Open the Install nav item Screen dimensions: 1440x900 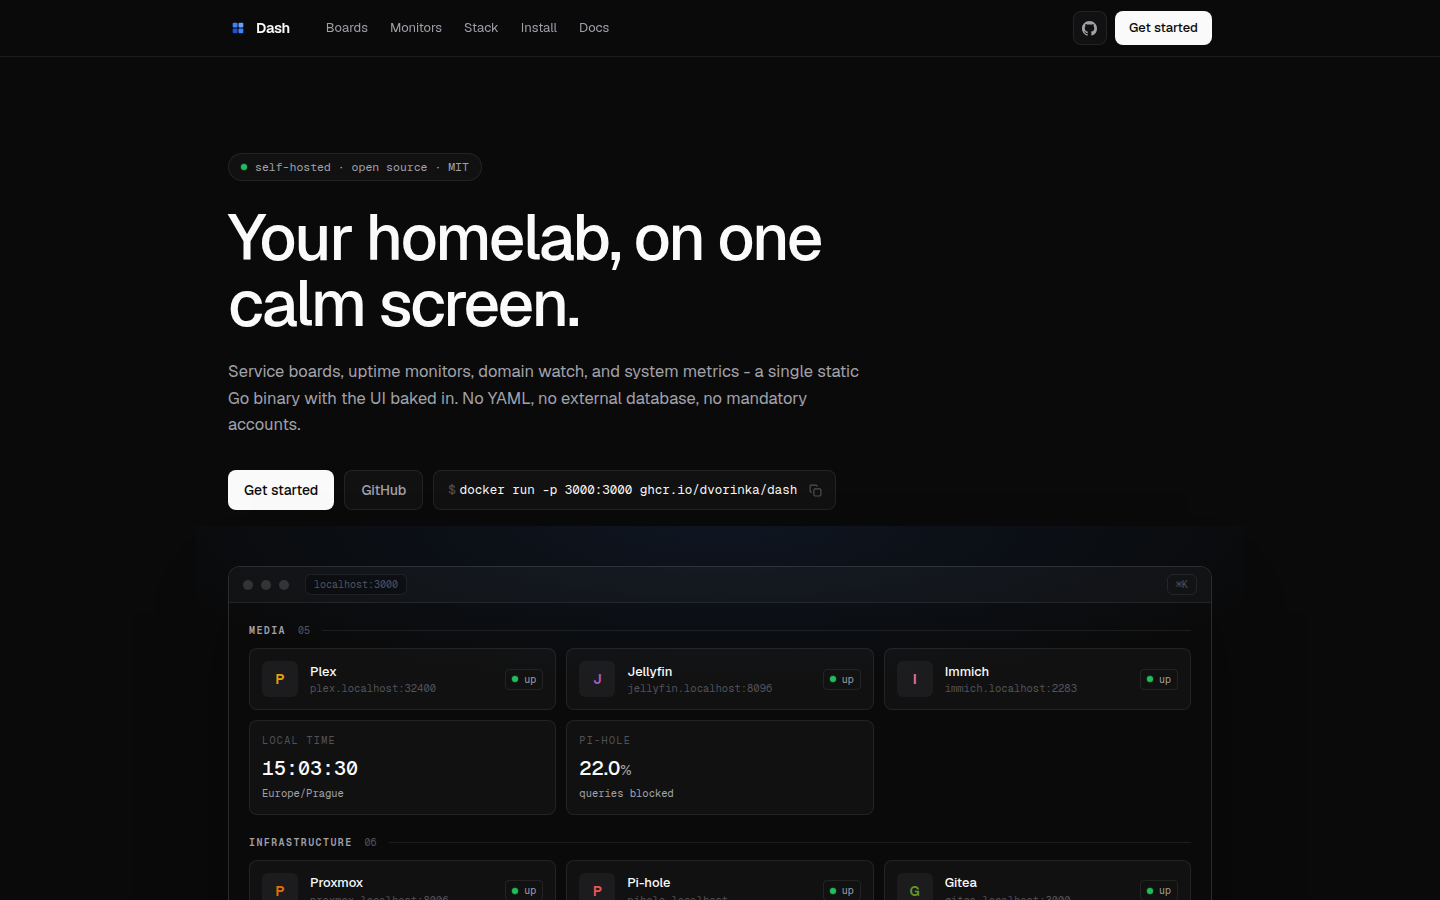pyautogui.click(x=539, y=28)
